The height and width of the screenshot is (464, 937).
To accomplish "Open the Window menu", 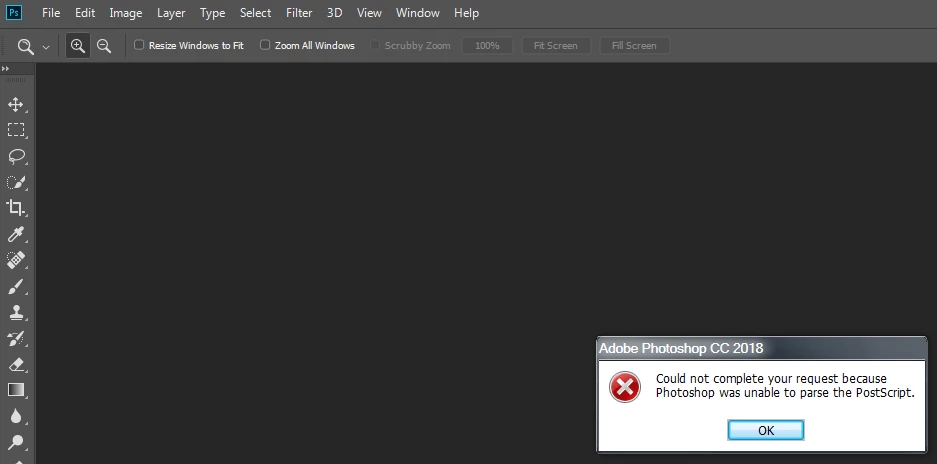I will [x=418, y=13].
